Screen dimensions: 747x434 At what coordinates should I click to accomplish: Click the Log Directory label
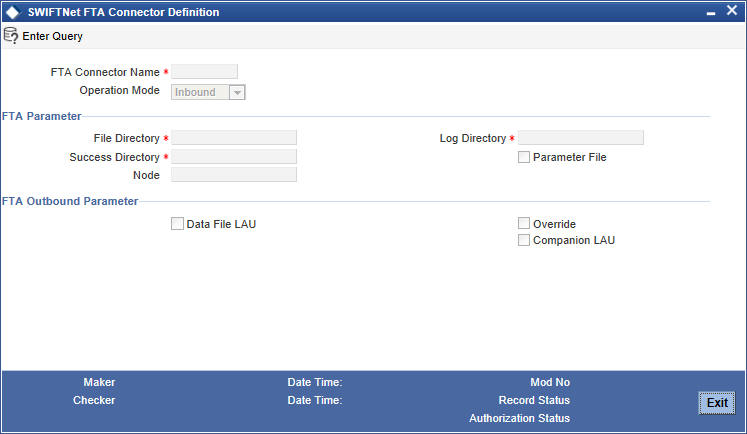[x=473, y=138]
